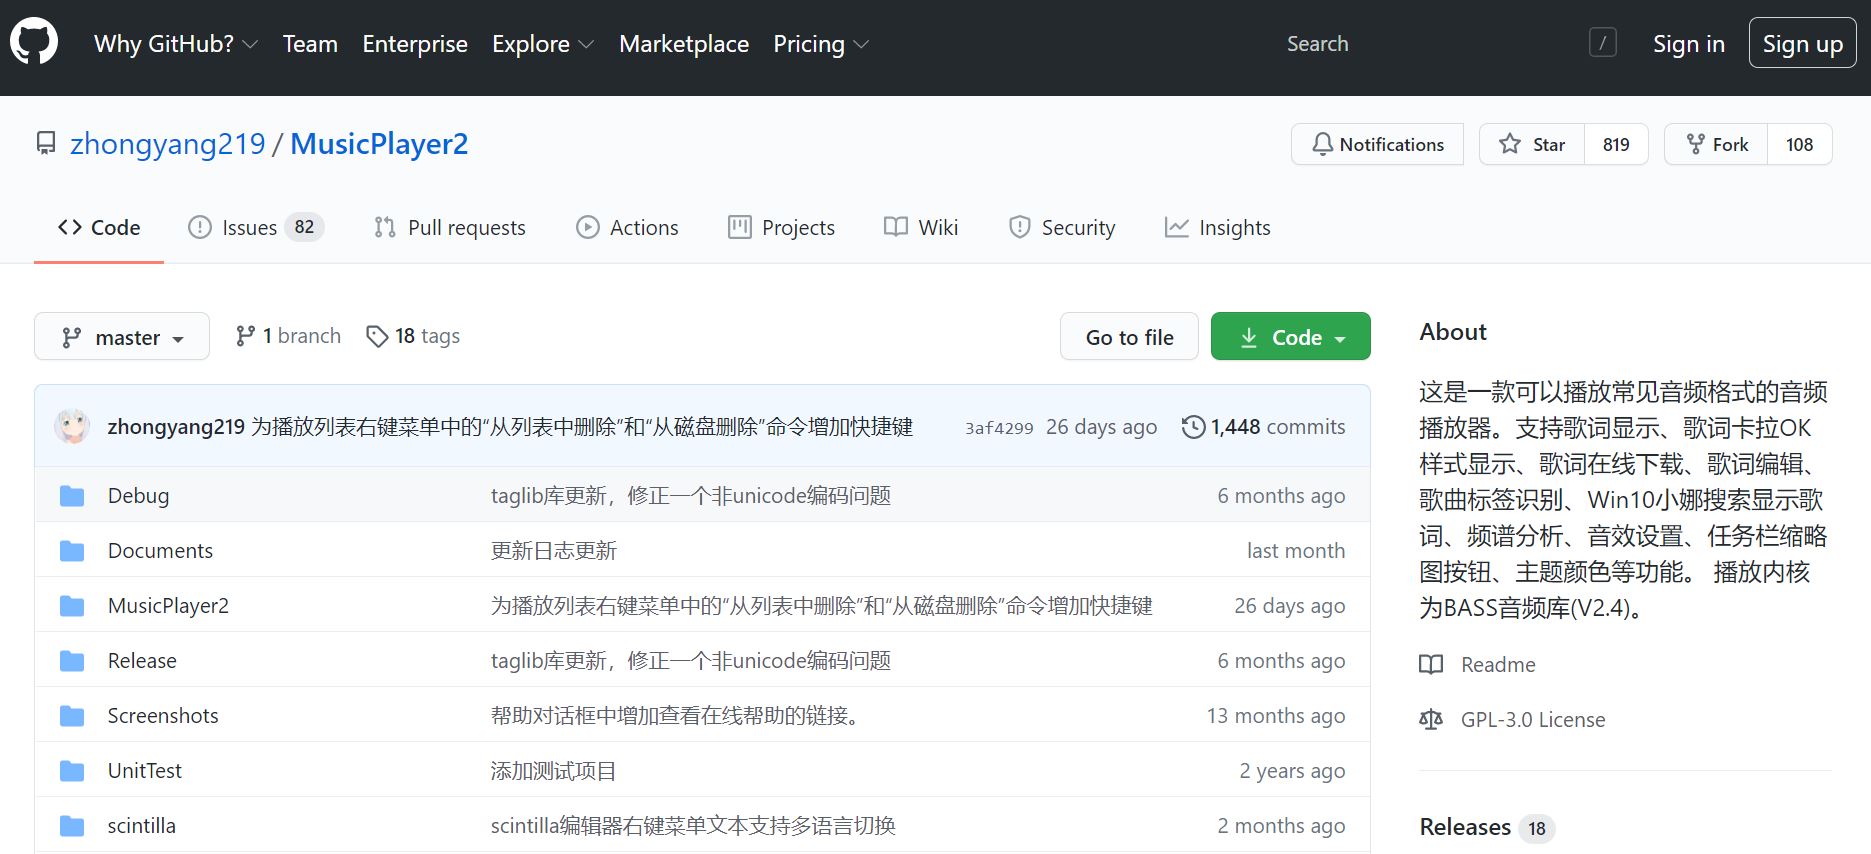Click the Sign up button

(x=1803, y=43)
